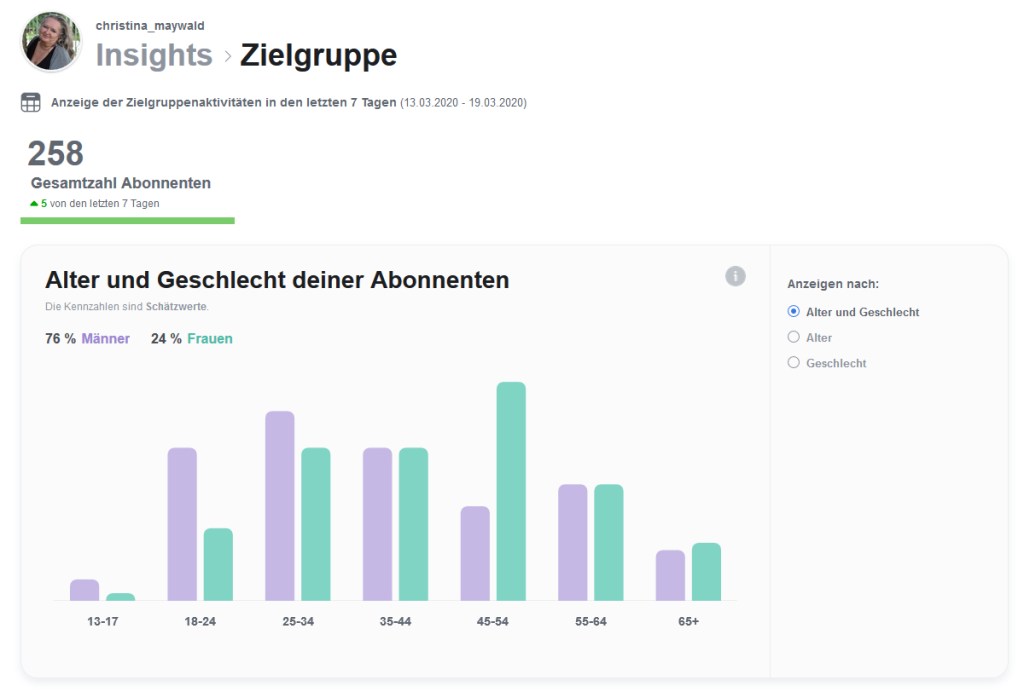1024x692 pixels.
Task: Click the purple bar for 25-34
Action: [280, 505]
